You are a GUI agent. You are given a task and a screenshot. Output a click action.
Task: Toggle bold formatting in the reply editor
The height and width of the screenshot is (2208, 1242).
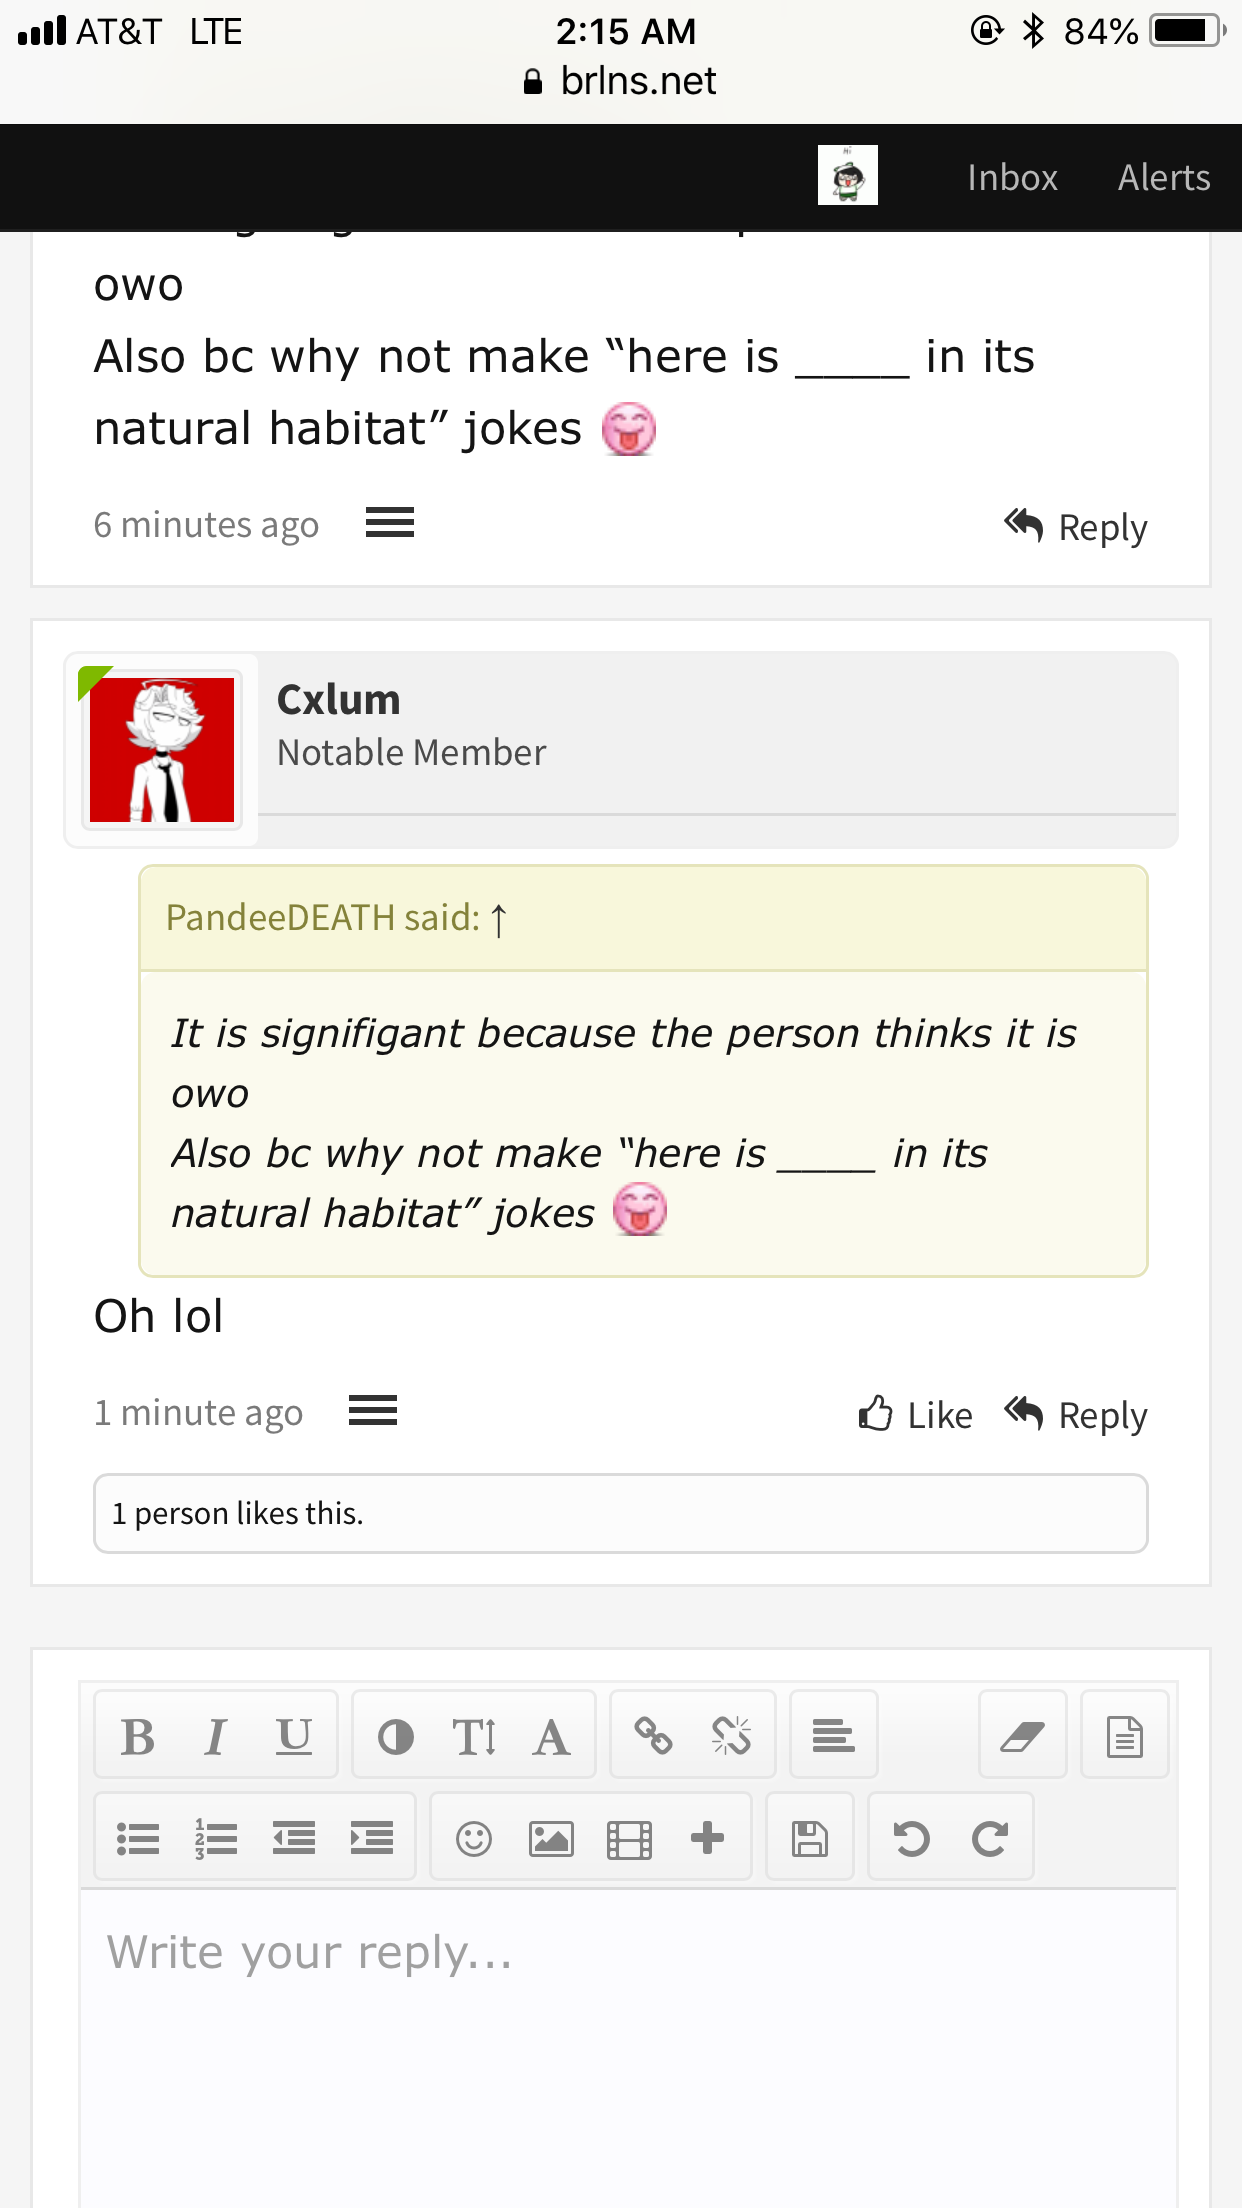tap(138, 1736)
